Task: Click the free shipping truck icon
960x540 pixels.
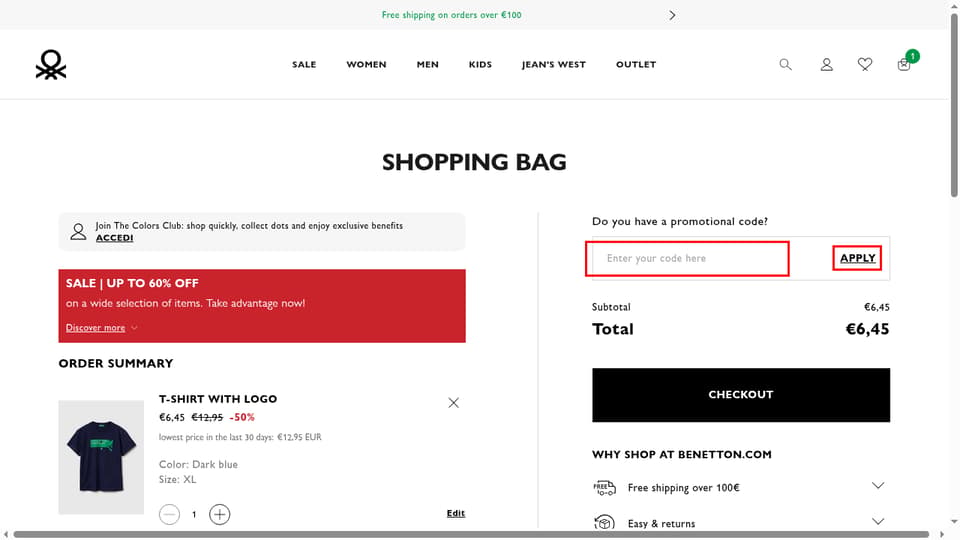Action: click(x=604, y=487)
